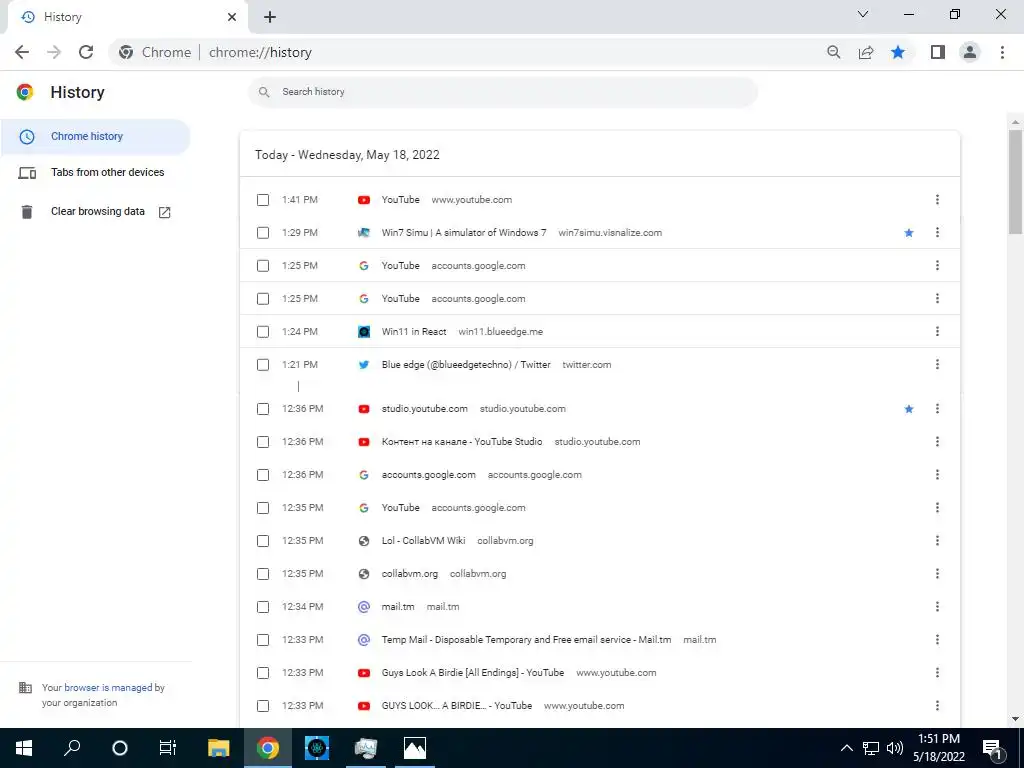Check the Guys Look A Birdie [All Endings] checkbox

pos(263,673)
